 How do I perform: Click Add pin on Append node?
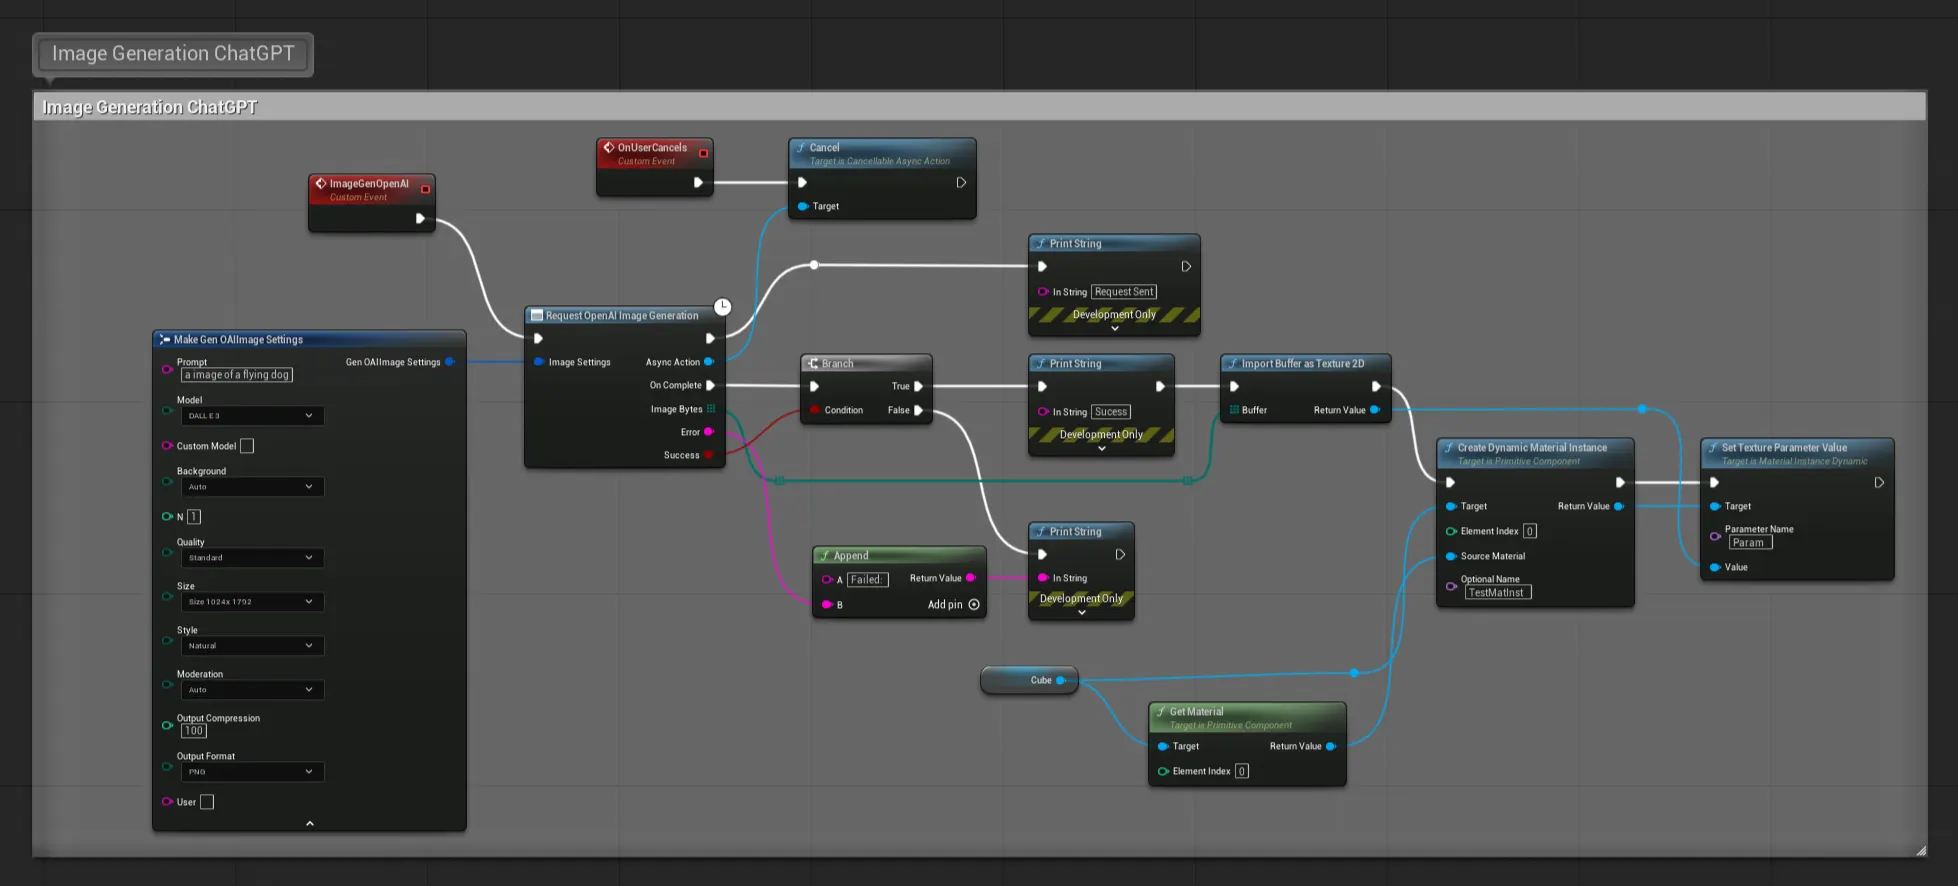click(x=953, y=604)
